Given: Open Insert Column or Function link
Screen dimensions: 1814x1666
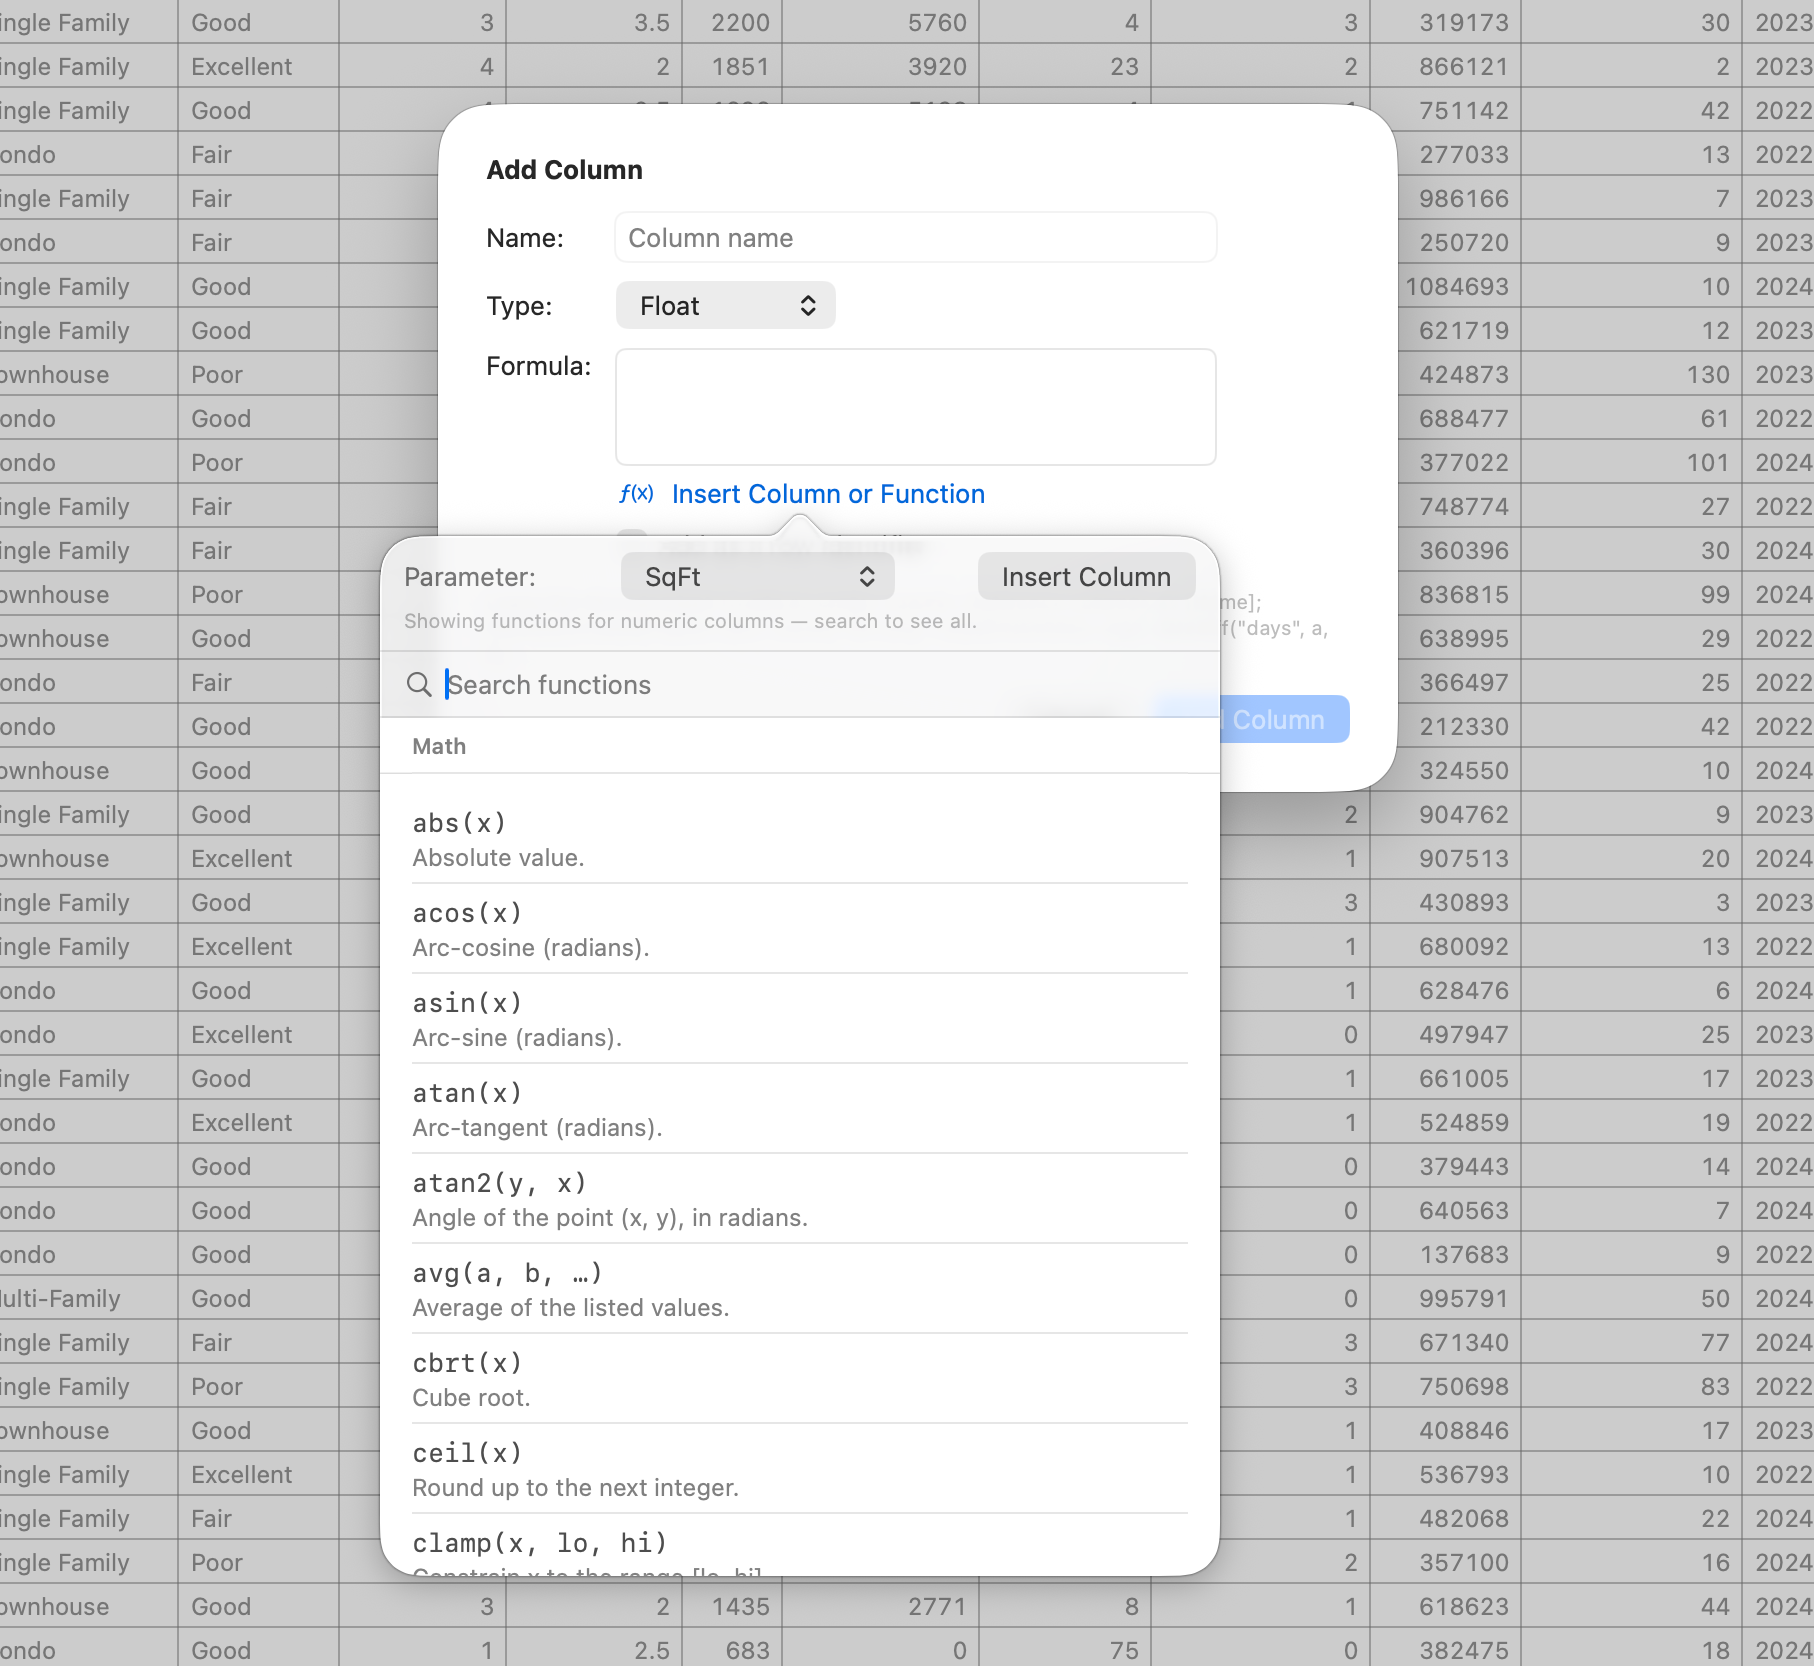Looking at the screenshot, I should [828, 494].
